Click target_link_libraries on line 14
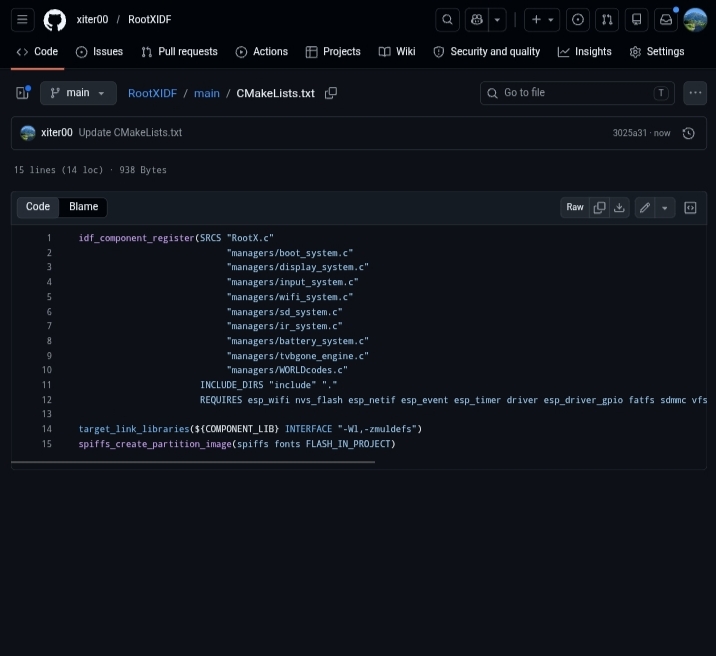 click(x=134, y=429)
